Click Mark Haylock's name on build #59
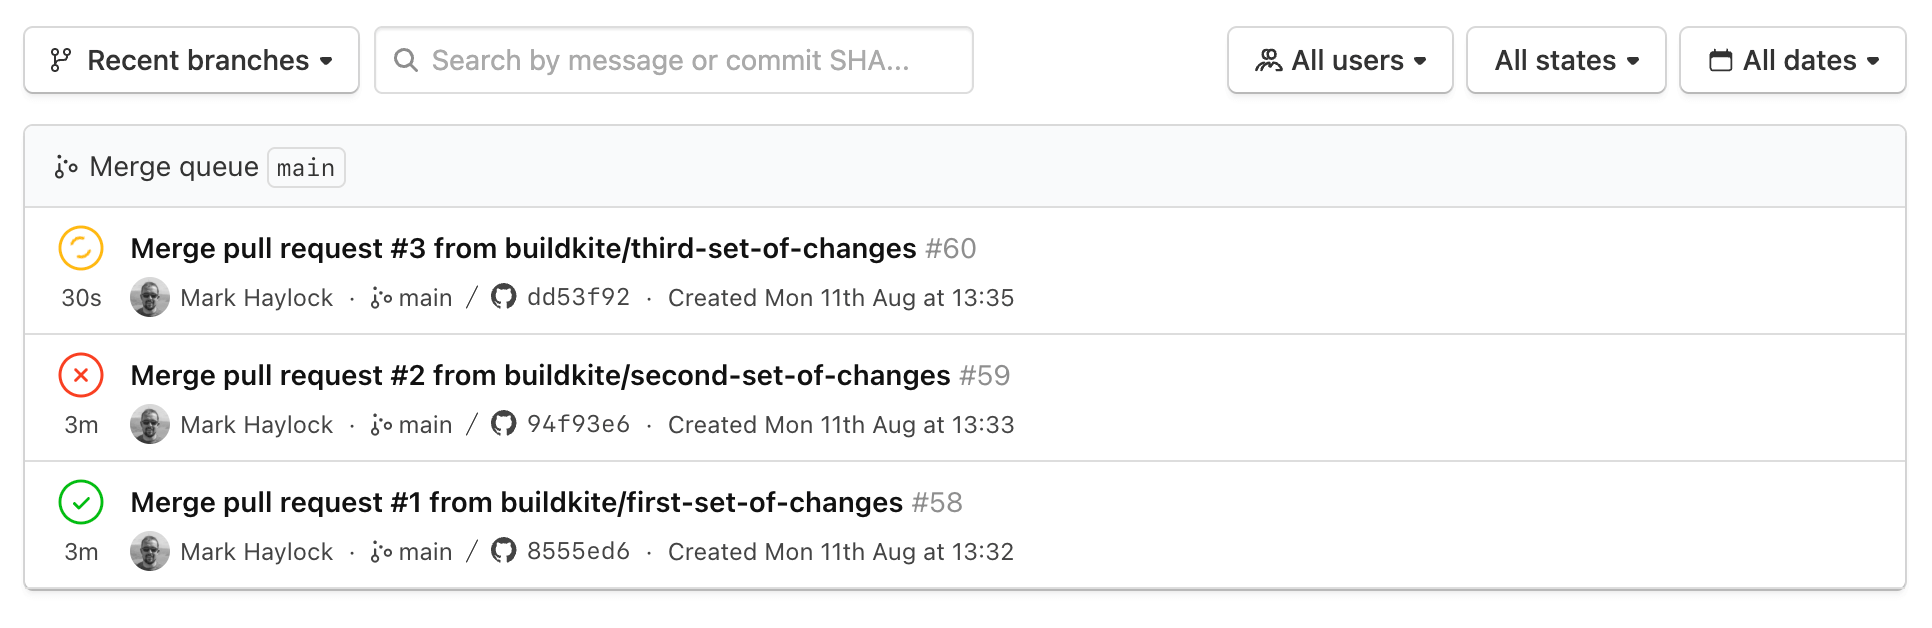Screen dimensions: 1932x628 (256, 424)
